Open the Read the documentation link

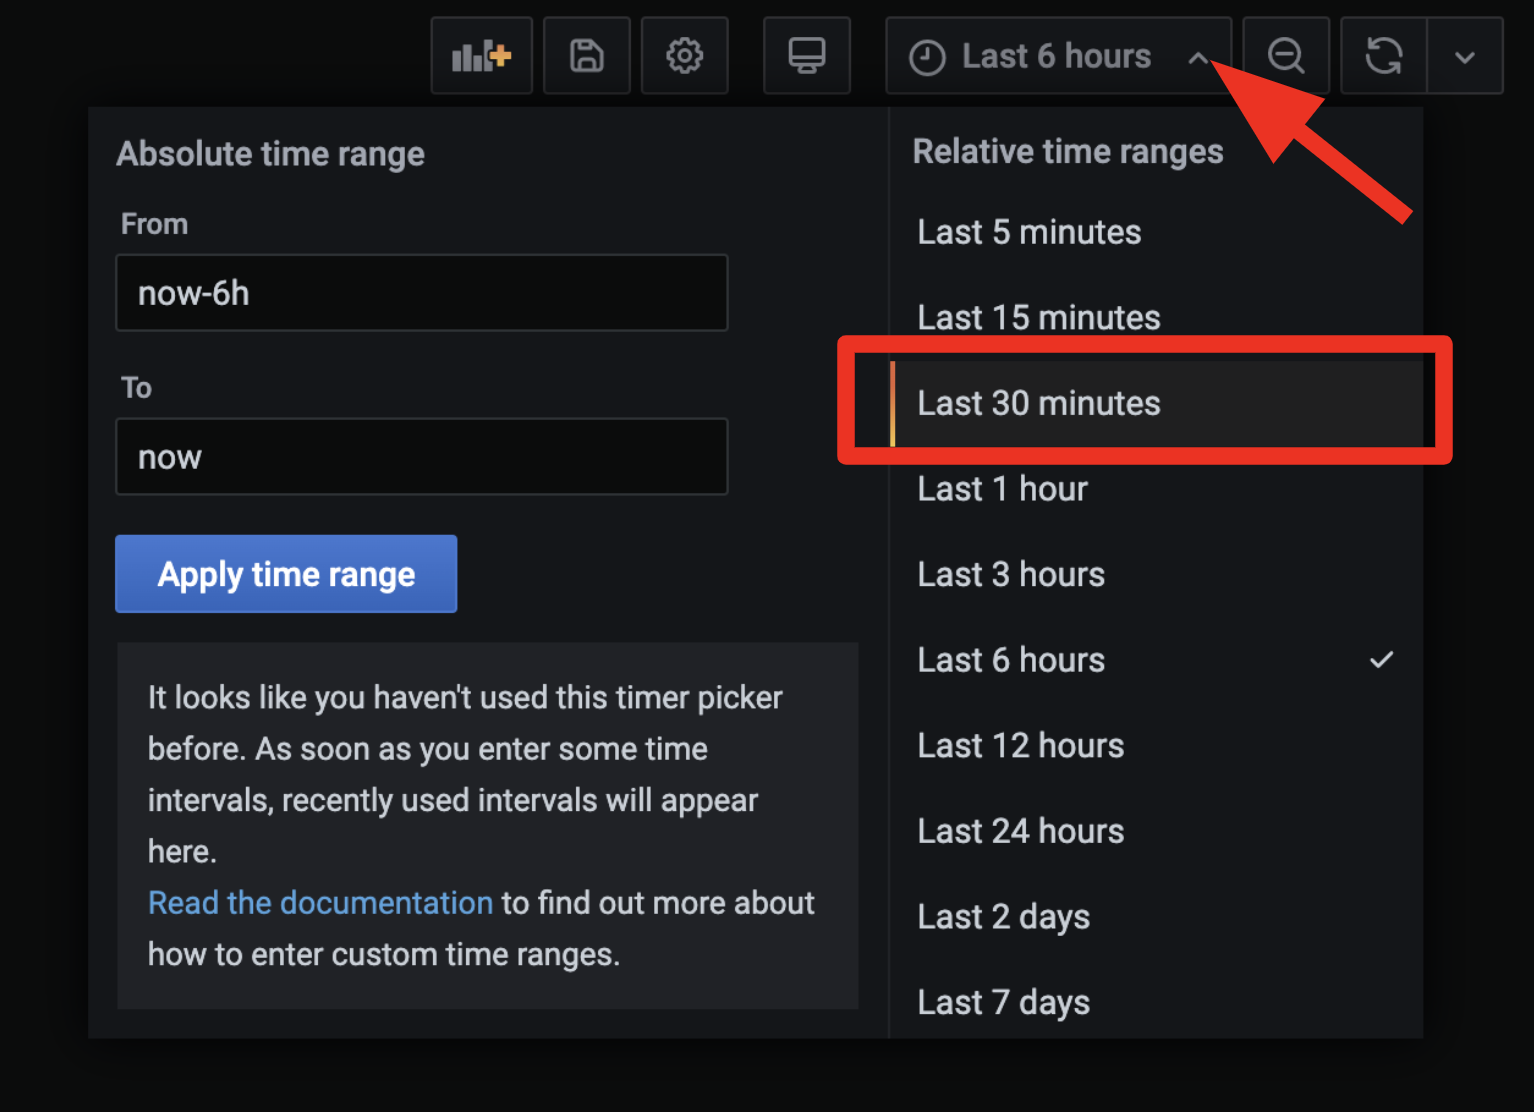click(320, 903)
